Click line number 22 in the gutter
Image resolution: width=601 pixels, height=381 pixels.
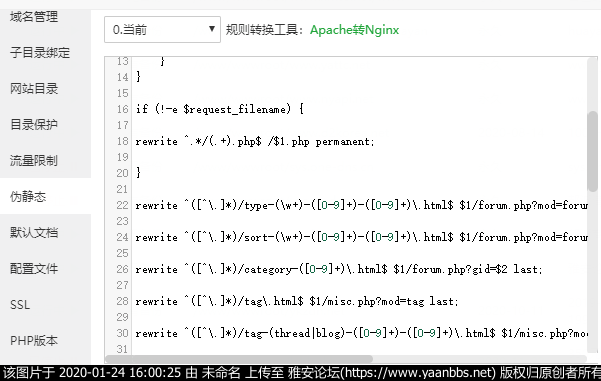(x=122, y=205)
